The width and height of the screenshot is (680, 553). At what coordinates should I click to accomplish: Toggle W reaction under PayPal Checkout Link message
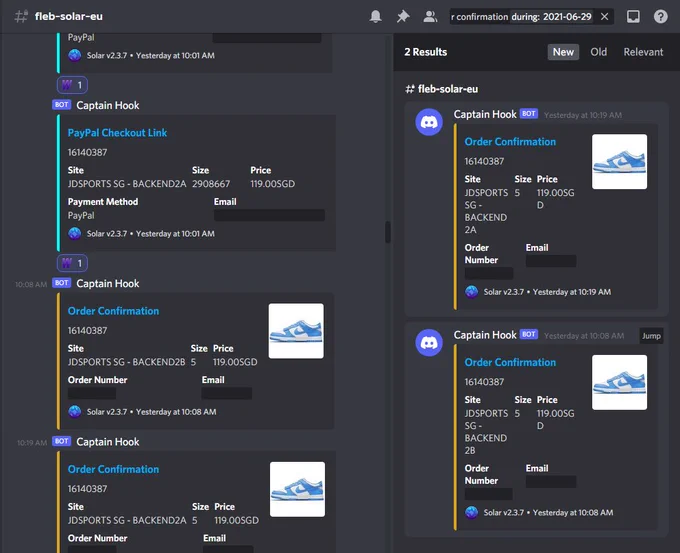click(x=72, y=263)
